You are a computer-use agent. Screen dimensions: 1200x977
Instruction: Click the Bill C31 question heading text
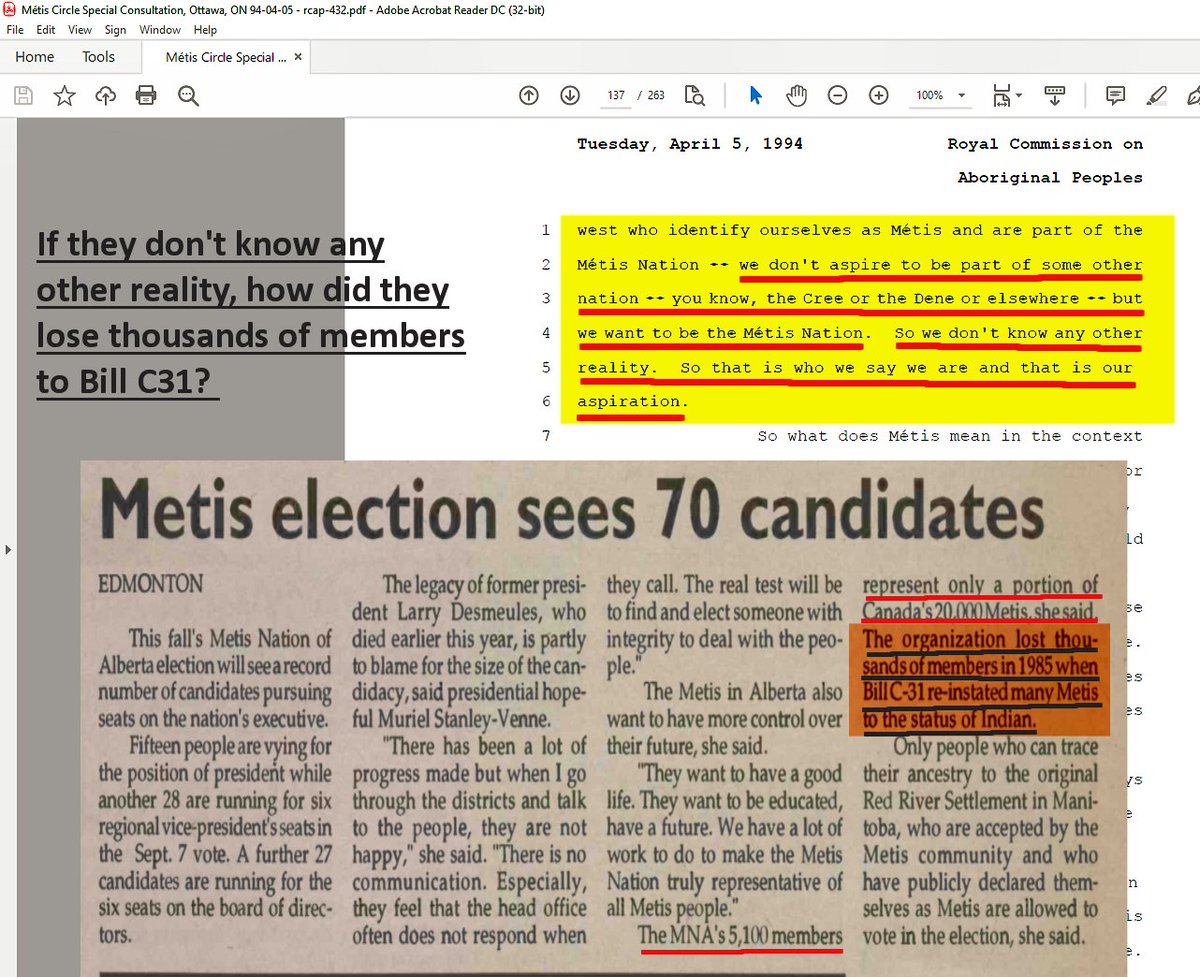point(250,312)
